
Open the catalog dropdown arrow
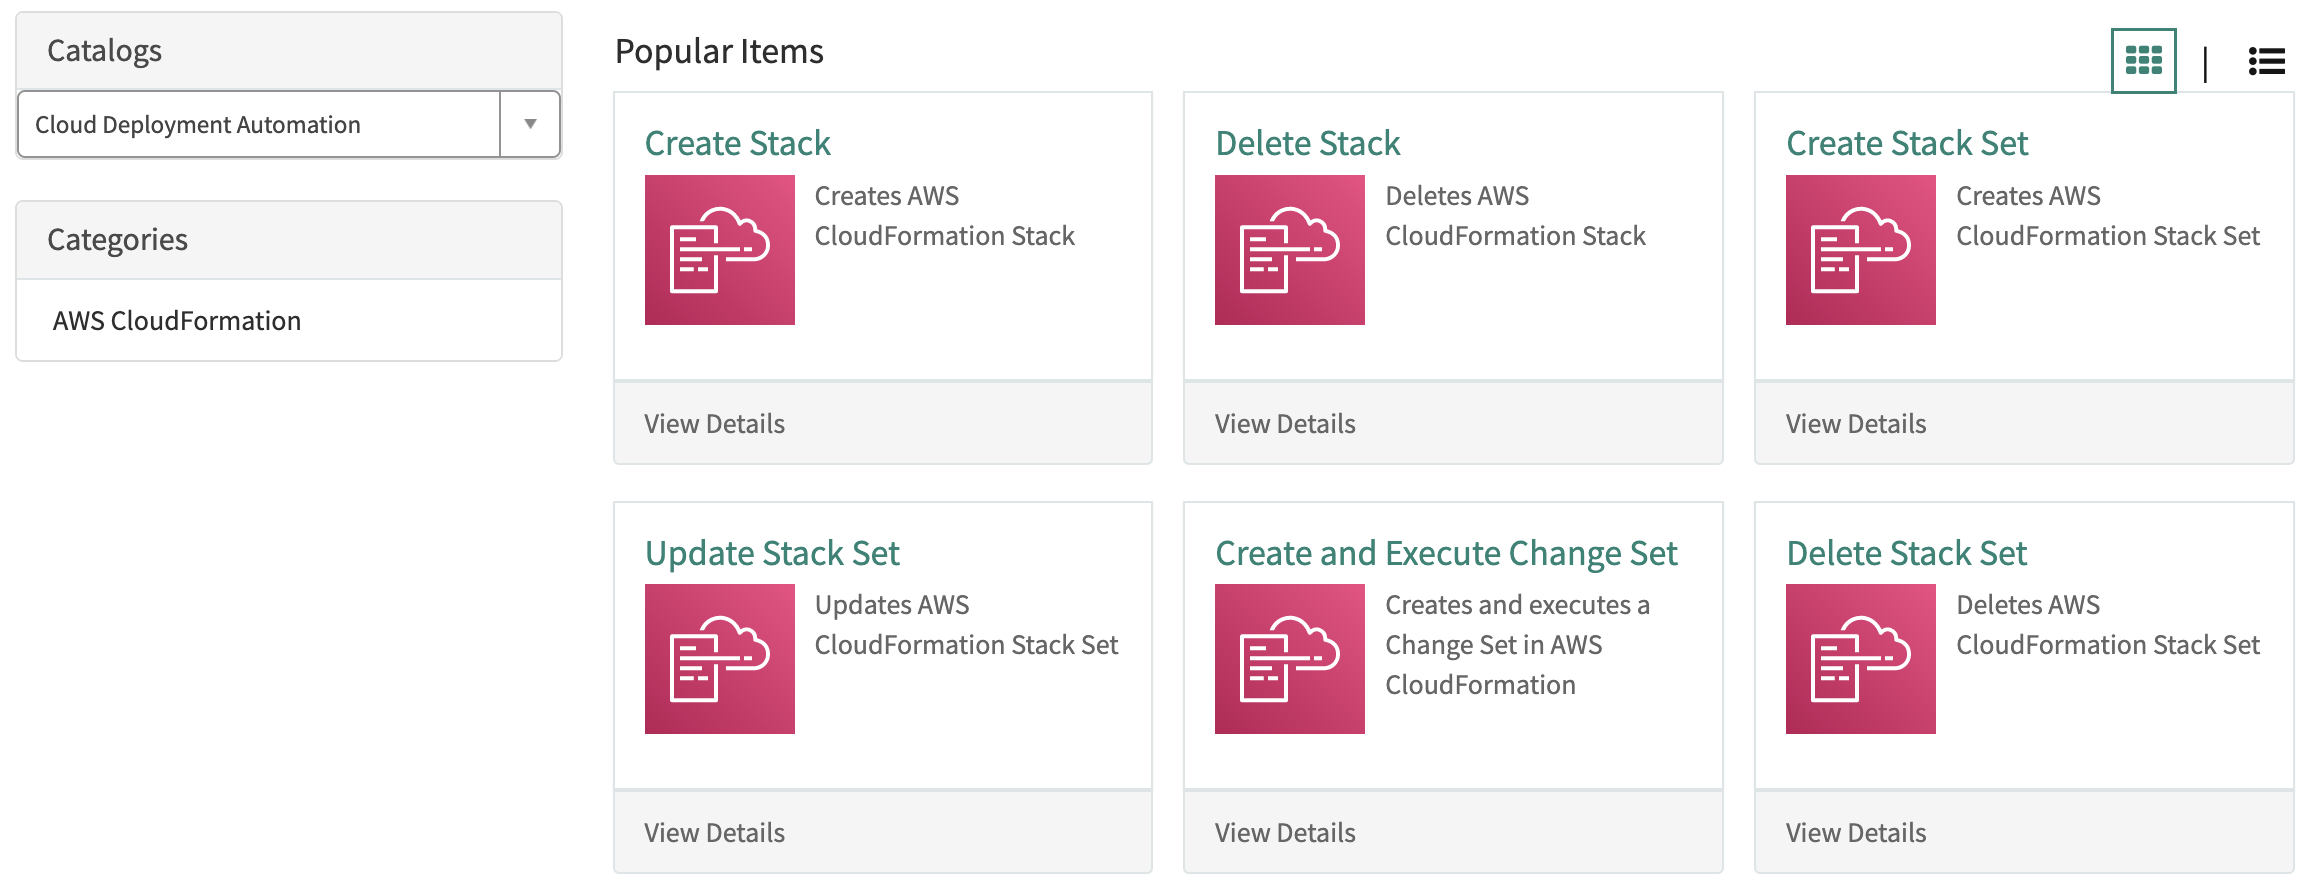(x=530, y=124)
